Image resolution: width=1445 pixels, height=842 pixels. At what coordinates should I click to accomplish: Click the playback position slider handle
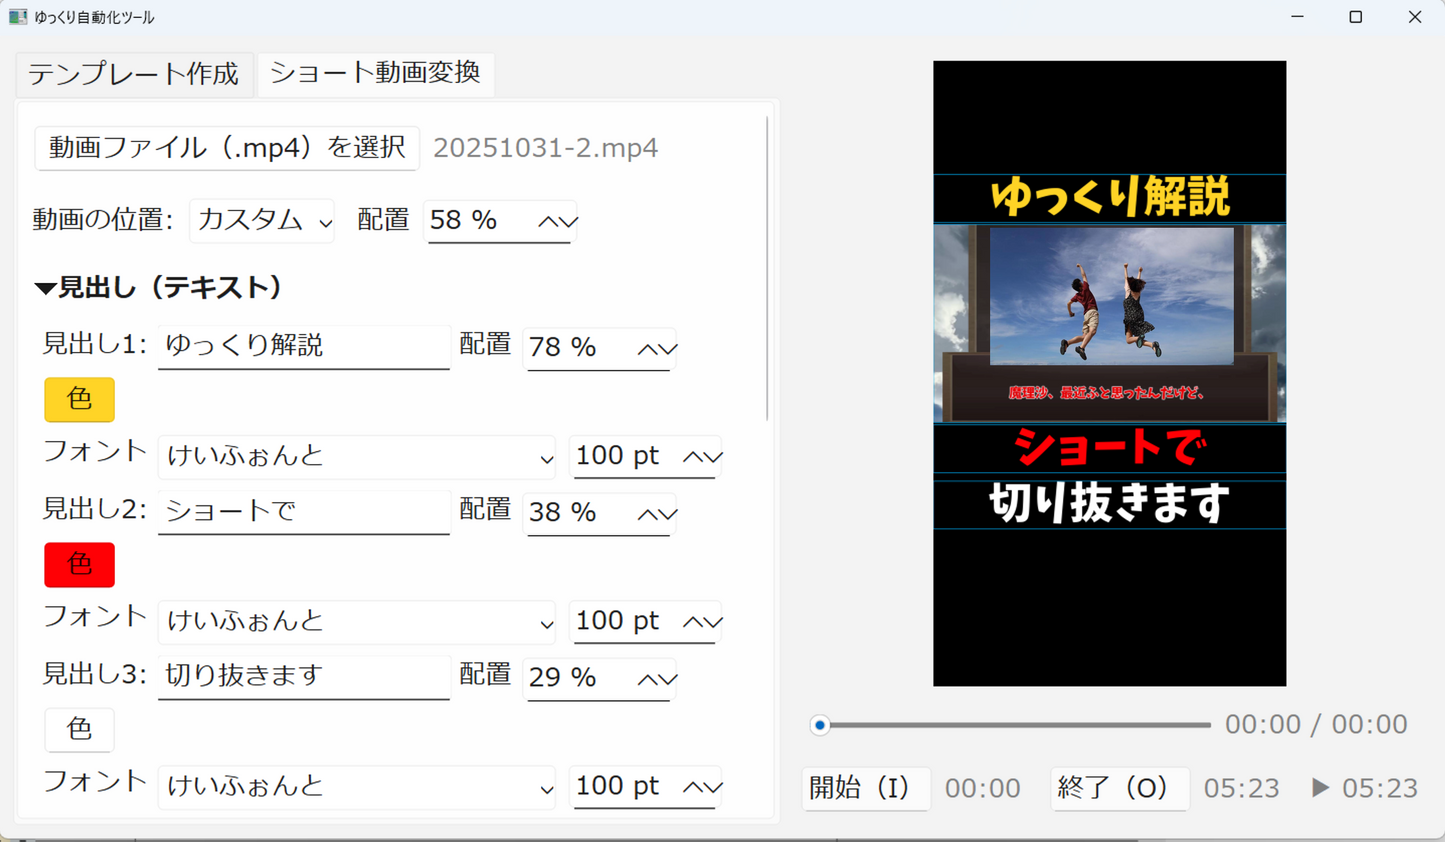pyautogui.click(x=820, y=724)
